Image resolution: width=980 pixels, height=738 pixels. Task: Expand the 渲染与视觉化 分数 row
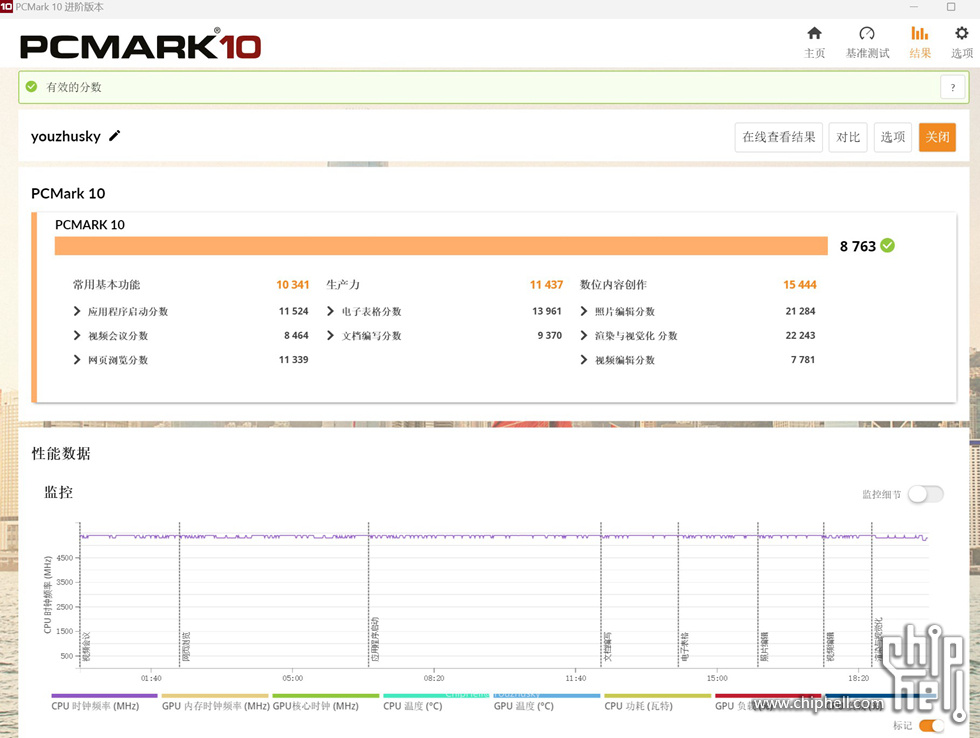pos(584,336)
